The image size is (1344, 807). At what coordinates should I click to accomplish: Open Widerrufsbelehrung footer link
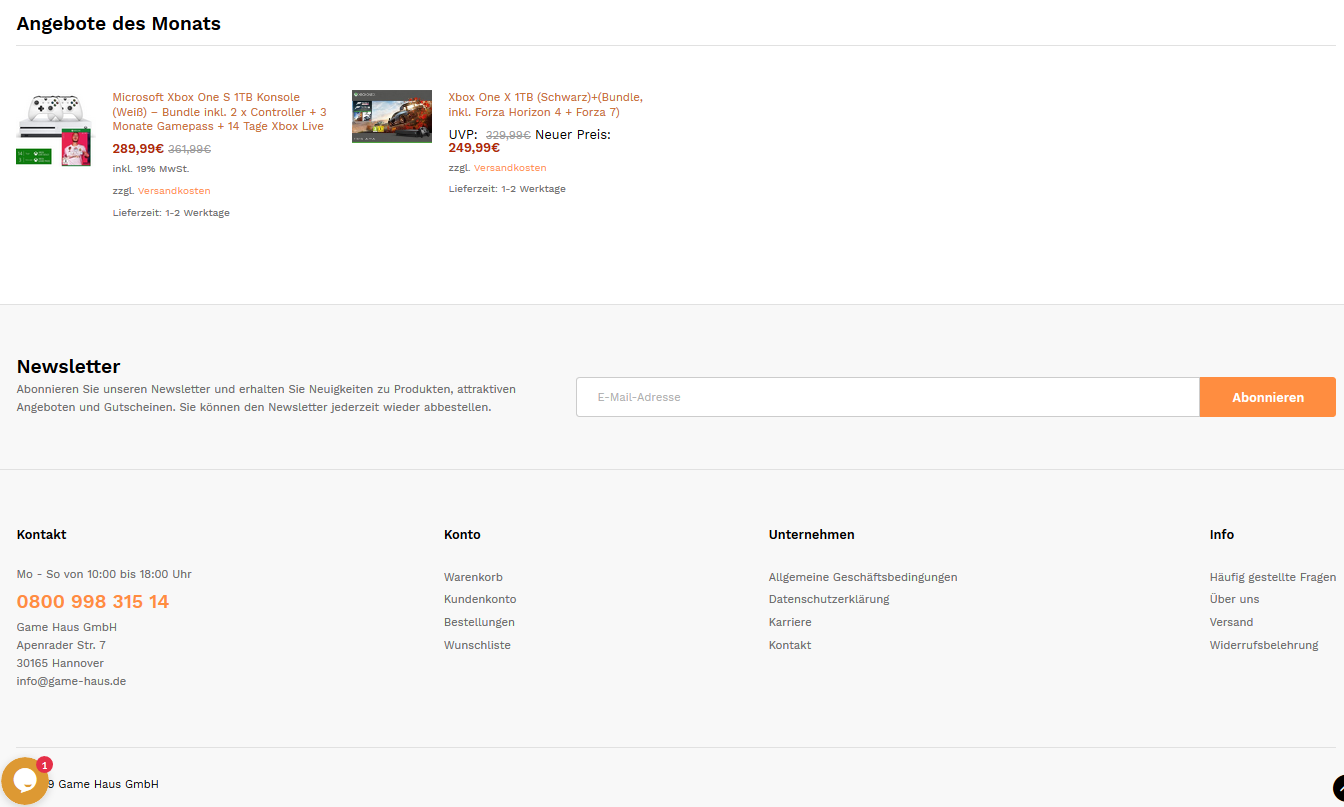(1264, 645)
